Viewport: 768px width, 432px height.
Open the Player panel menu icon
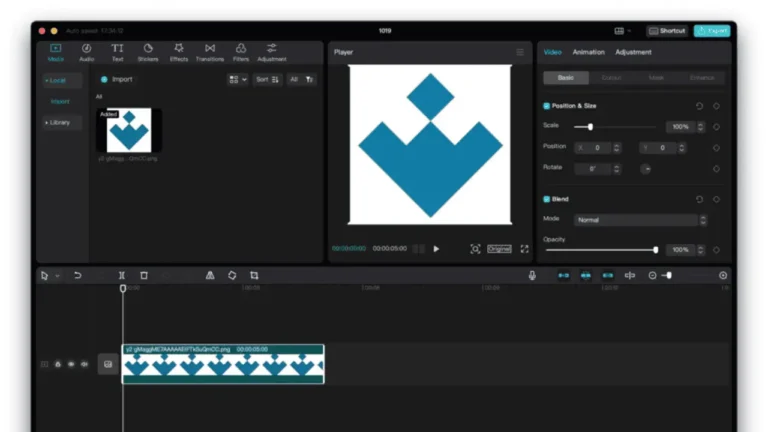[520, 52]
